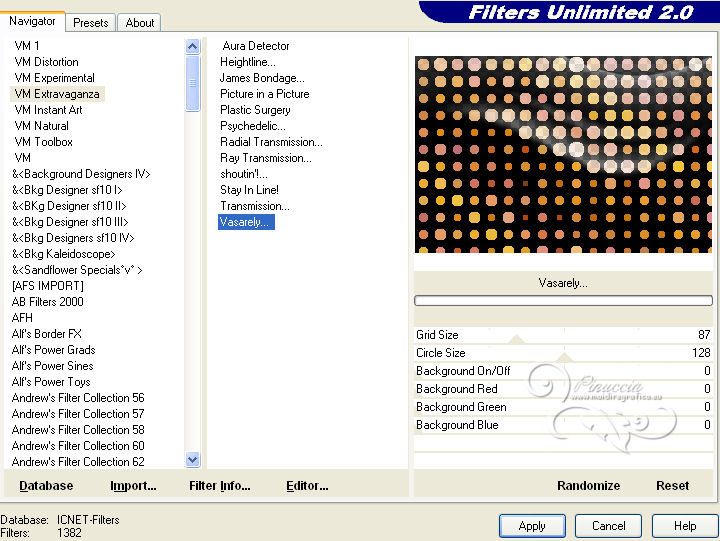
Task: Click the category list scroll up arrow
Action: click(192, 46)
